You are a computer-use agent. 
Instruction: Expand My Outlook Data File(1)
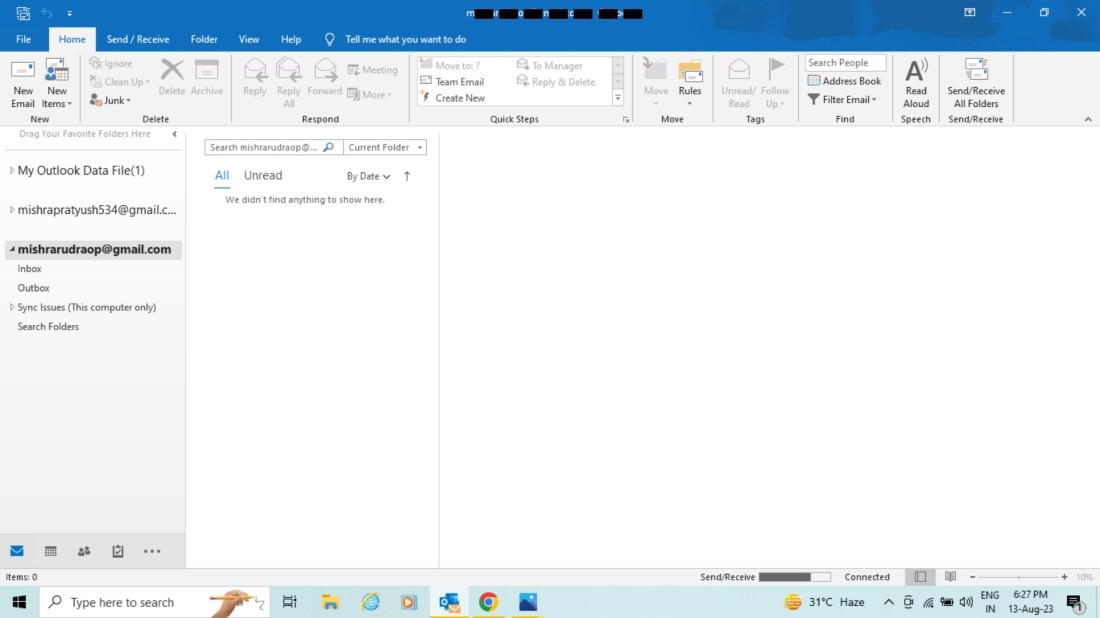[11, 170]
